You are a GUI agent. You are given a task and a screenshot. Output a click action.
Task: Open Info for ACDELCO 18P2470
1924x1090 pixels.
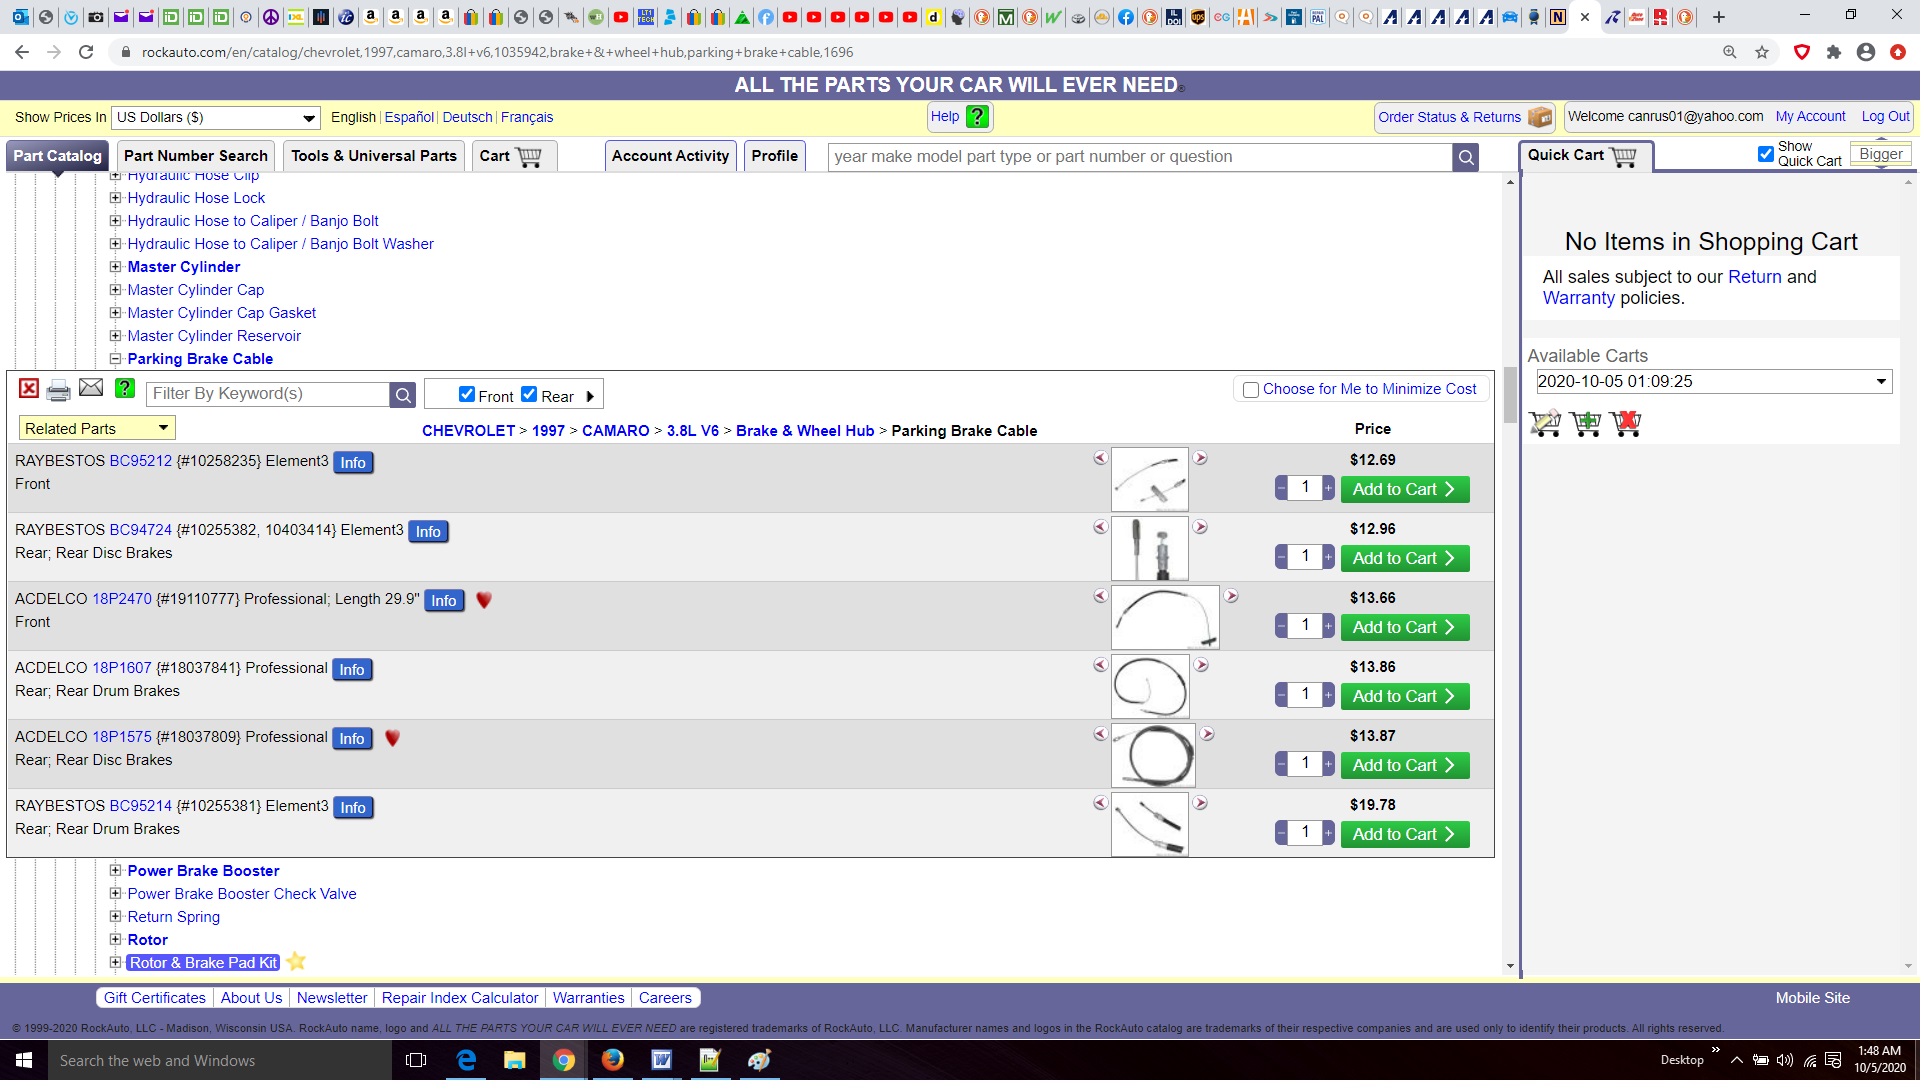click(x=445, y=601)
